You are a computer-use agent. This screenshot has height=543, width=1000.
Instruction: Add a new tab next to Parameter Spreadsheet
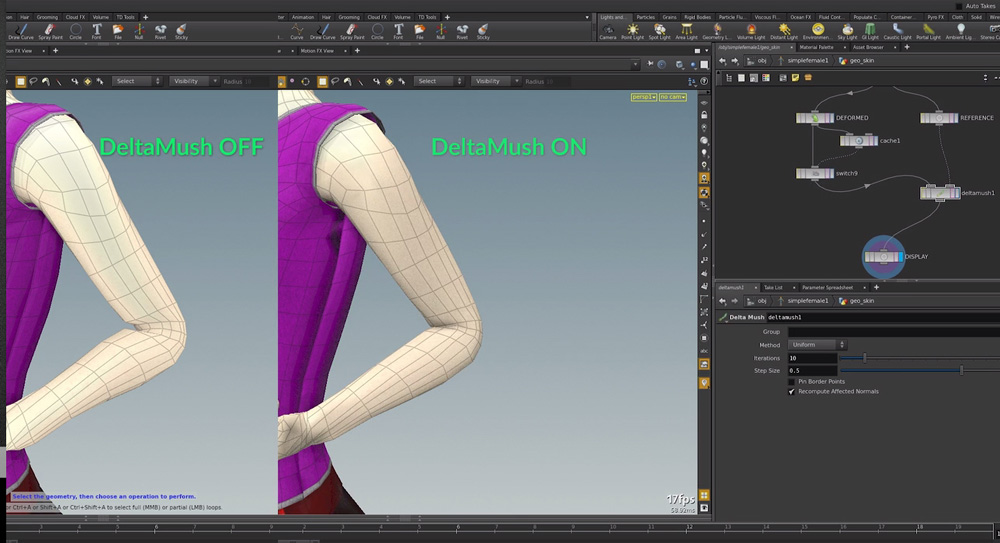coord(876,288)
